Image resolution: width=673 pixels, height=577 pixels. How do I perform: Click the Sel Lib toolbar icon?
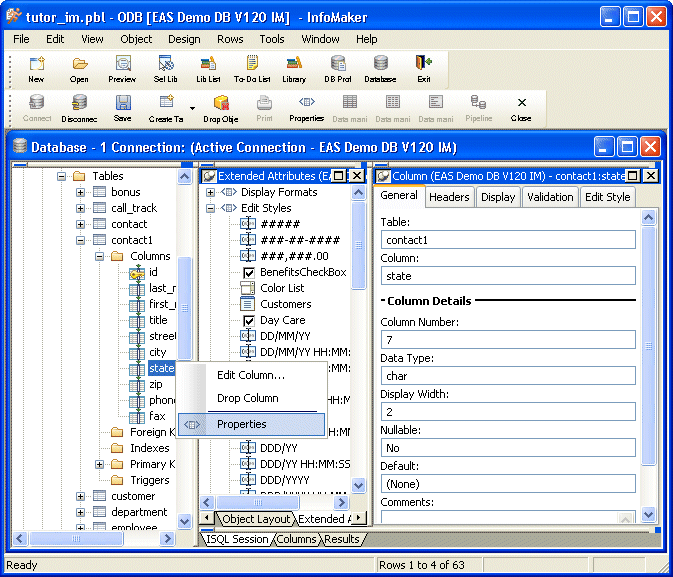pos(166,69)
